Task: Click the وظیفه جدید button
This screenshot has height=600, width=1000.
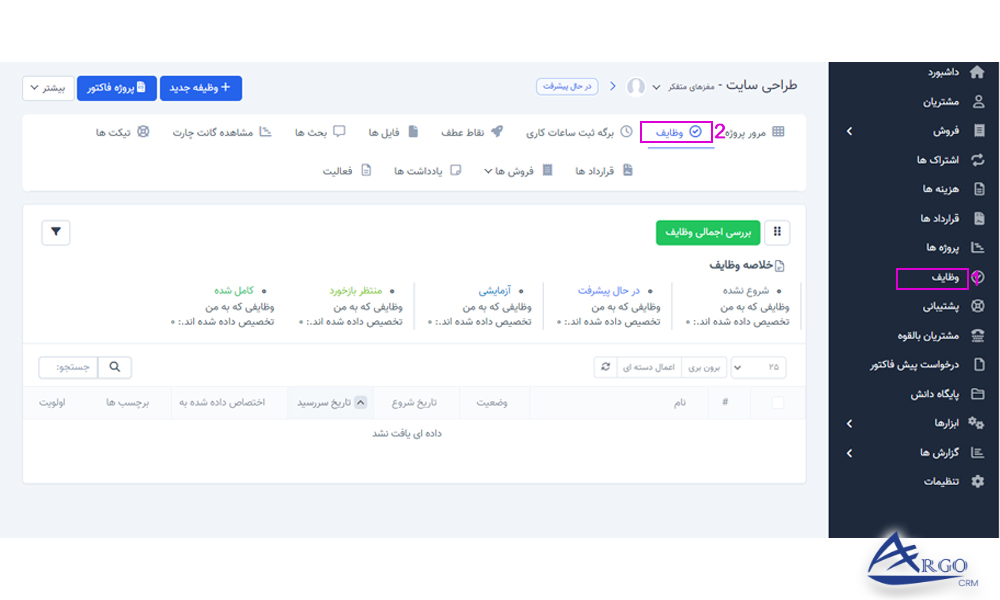Action: point(199,88)
